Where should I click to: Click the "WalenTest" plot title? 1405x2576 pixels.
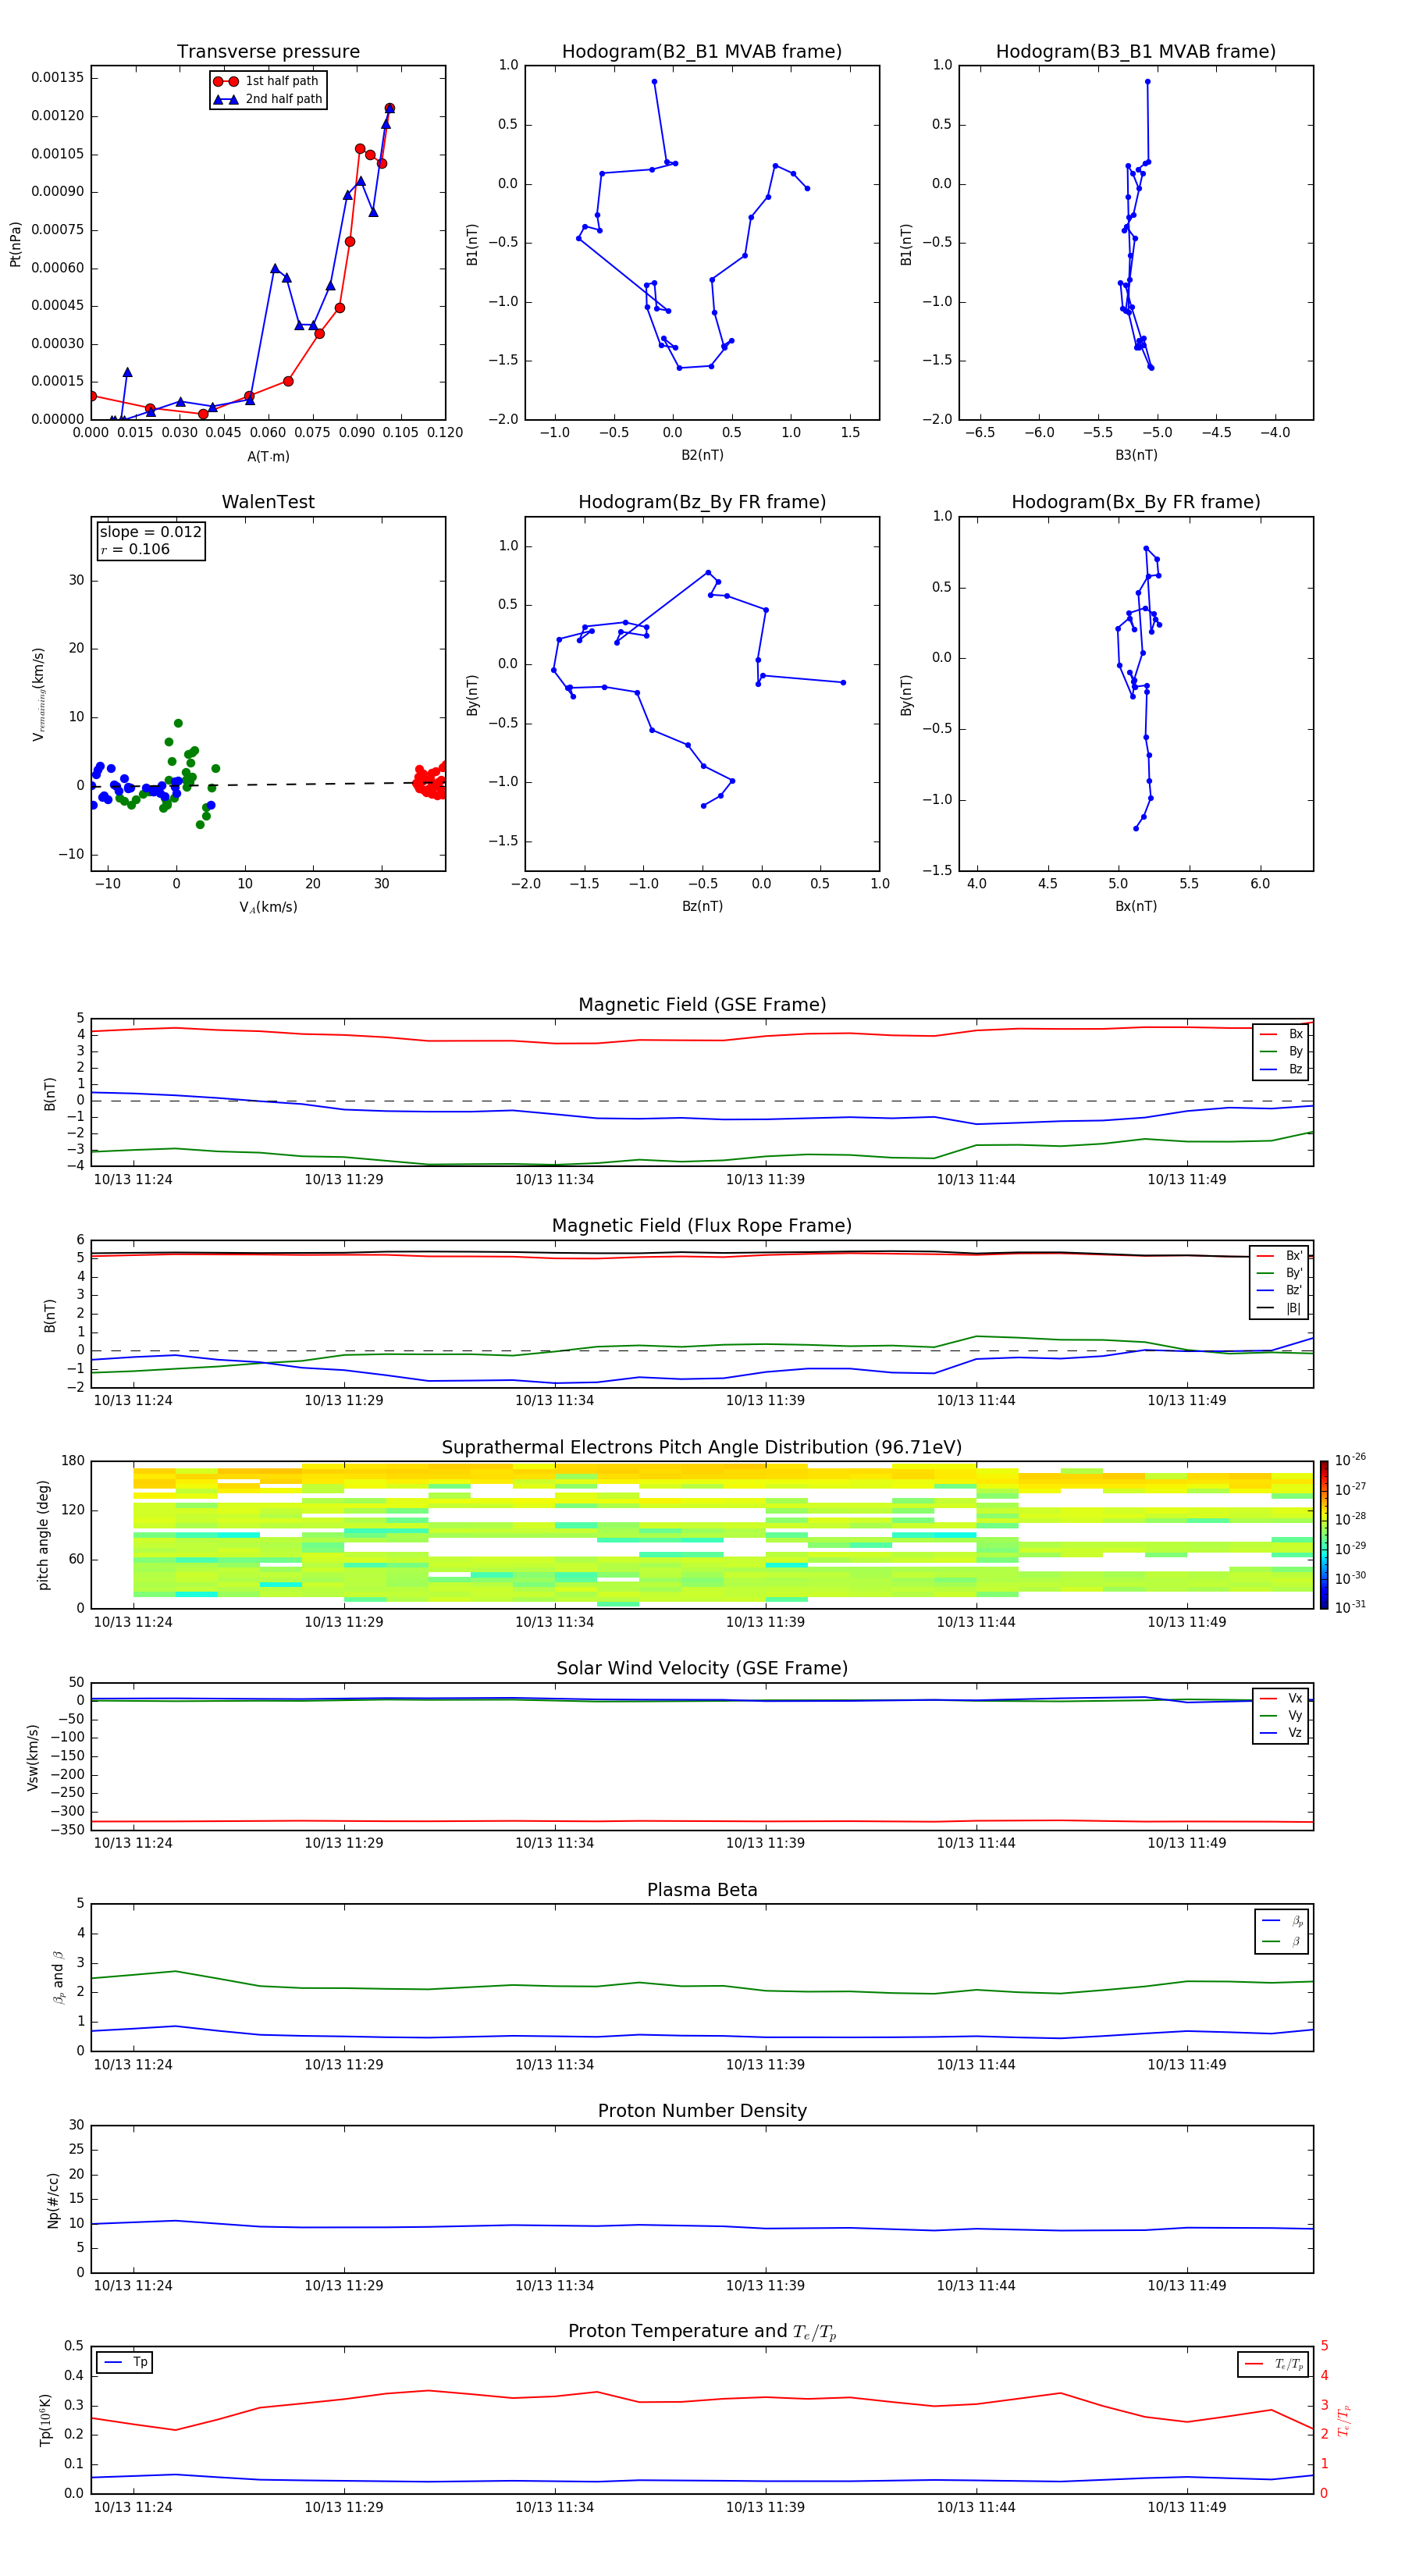coord(268,502)
